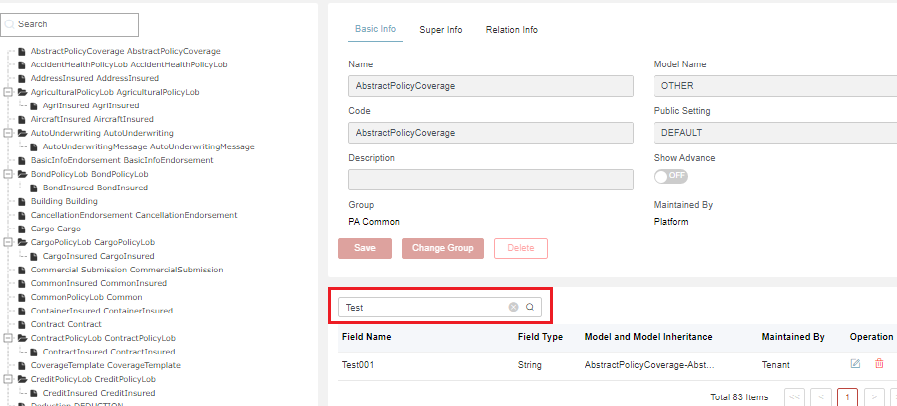Click the folder icon beside CargoPolicyLob

coord(22,242)
